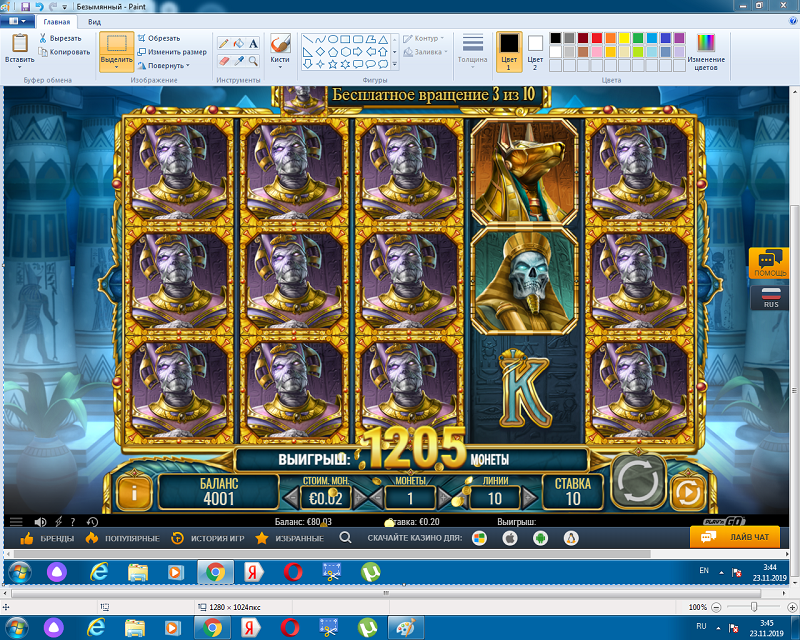
Task: Pick the orange color swatch
Action: [610, 38]
